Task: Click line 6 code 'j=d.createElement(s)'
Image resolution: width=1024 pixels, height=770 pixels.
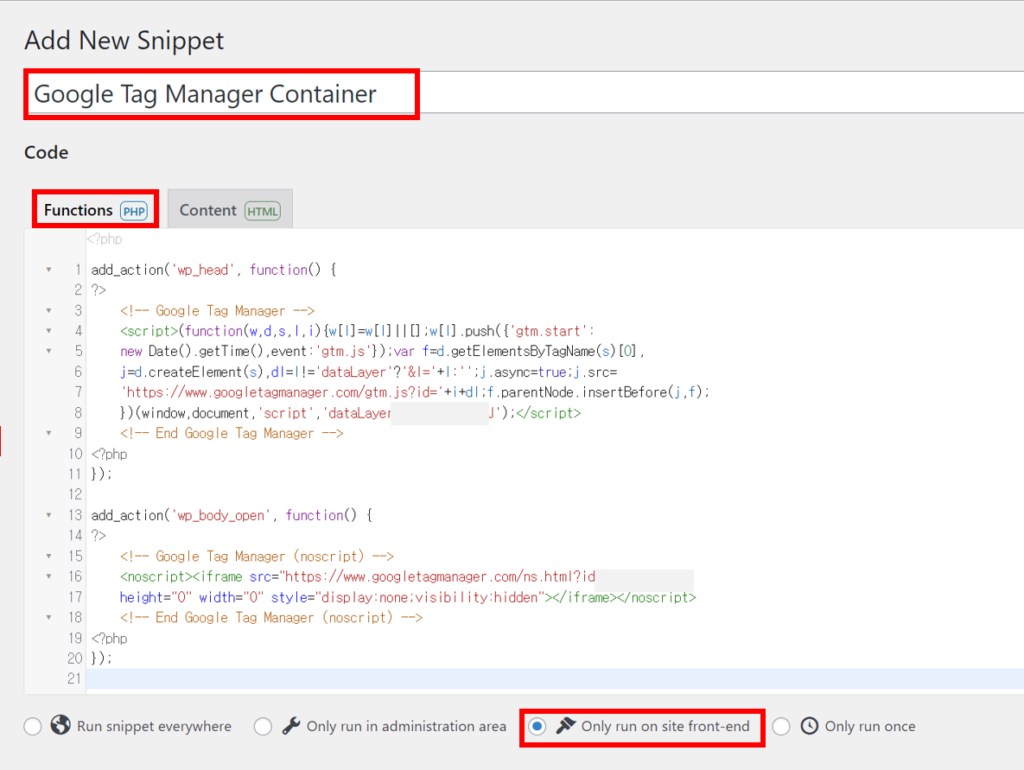Action: coord(191,372)
